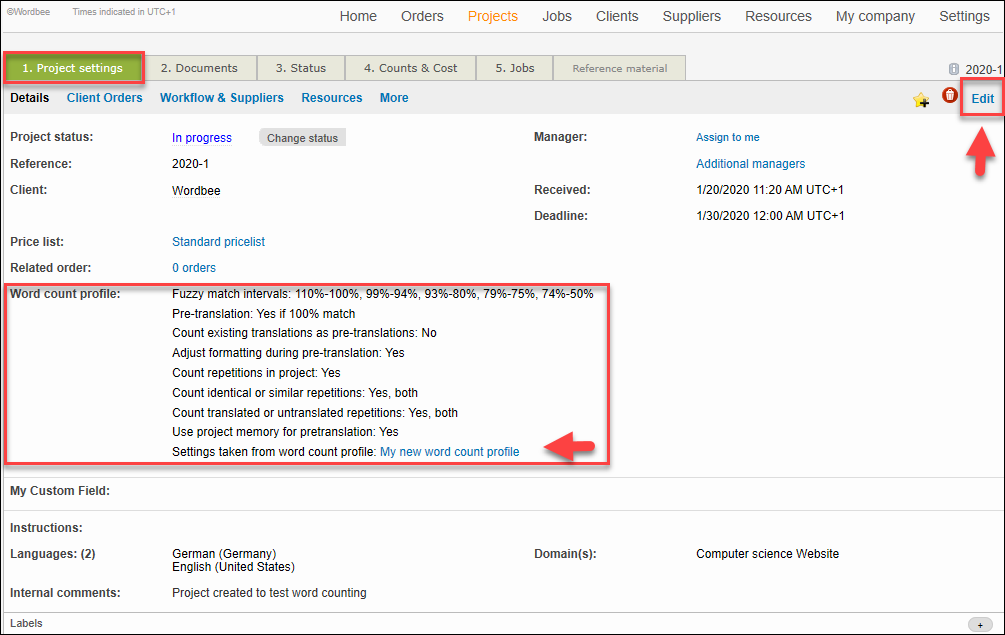
Task: Open the Reference material tab
Action: pyautogui.click(x=619, y=68)
